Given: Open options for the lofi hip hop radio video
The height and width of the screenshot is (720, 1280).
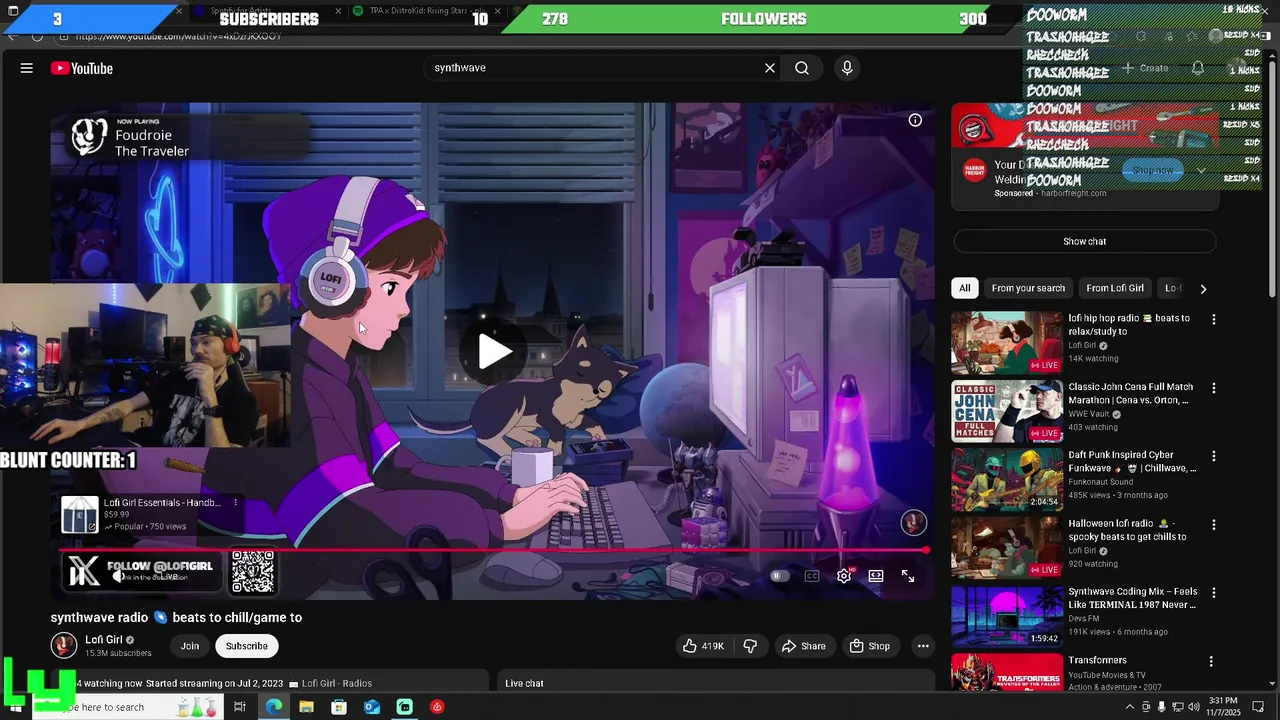Looking at the screenshot, I should click(x=1214, y=320).
